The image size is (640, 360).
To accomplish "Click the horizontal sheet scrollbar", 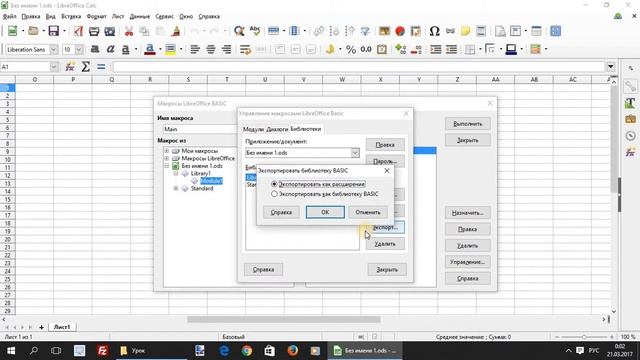I will pyautogui.click(x=284, y=319).
